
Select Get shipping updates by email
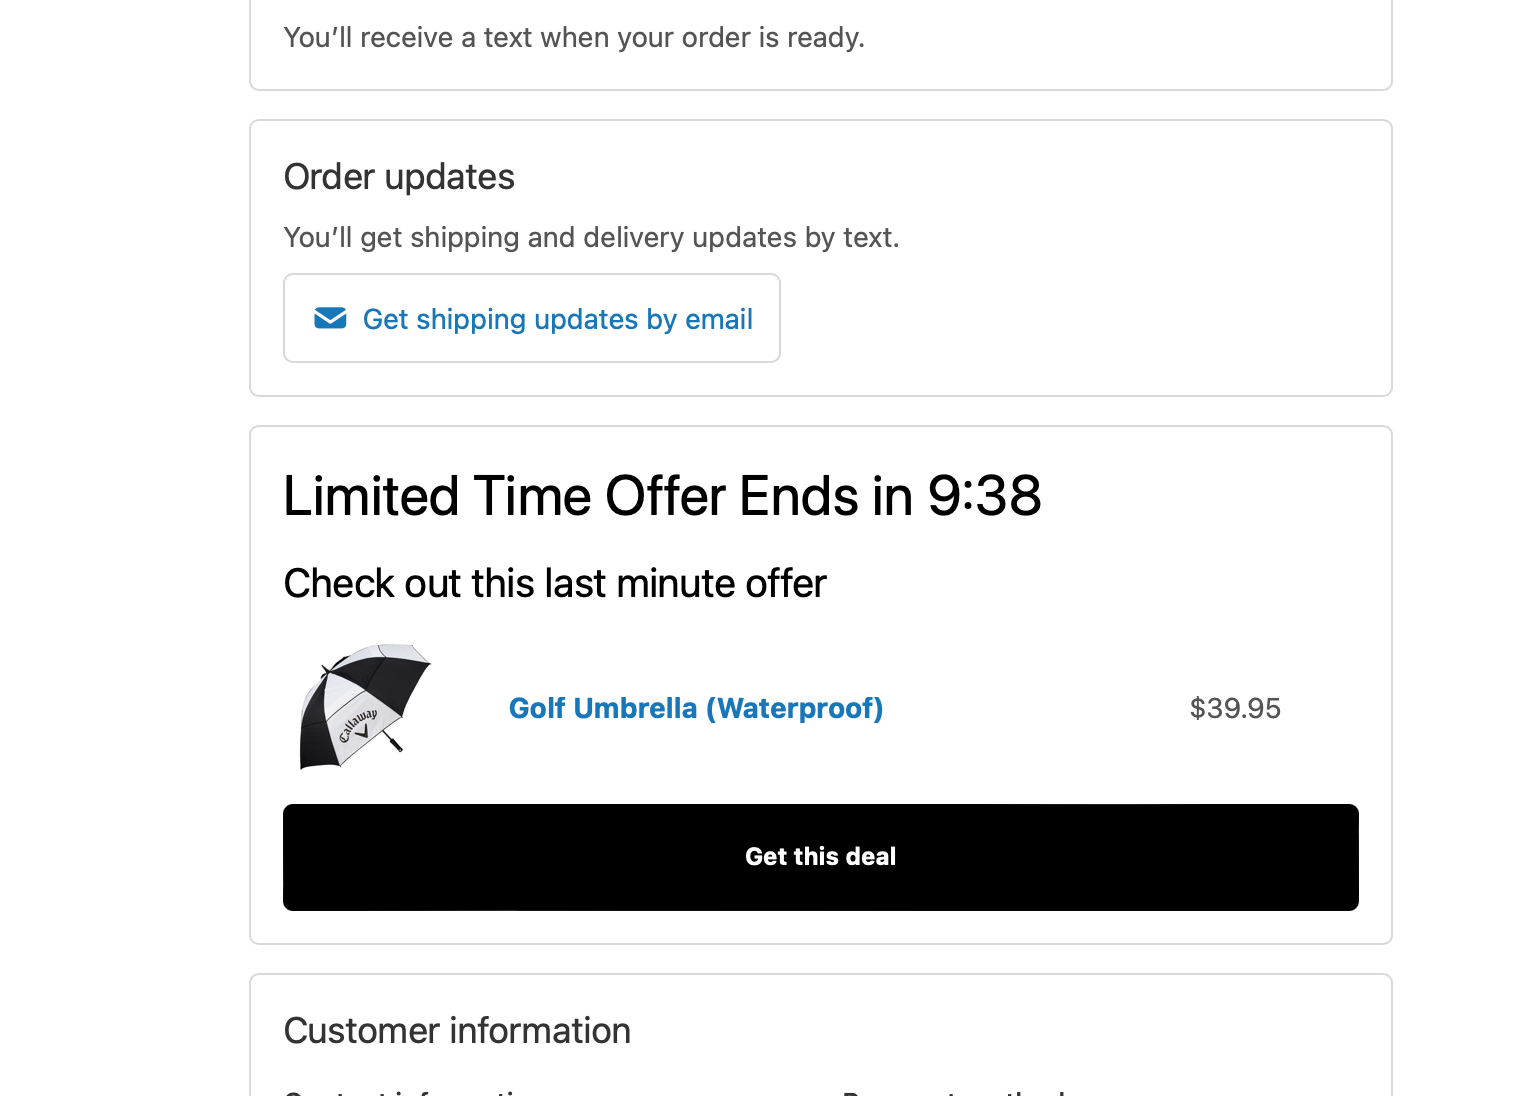(x=532, y=318)
